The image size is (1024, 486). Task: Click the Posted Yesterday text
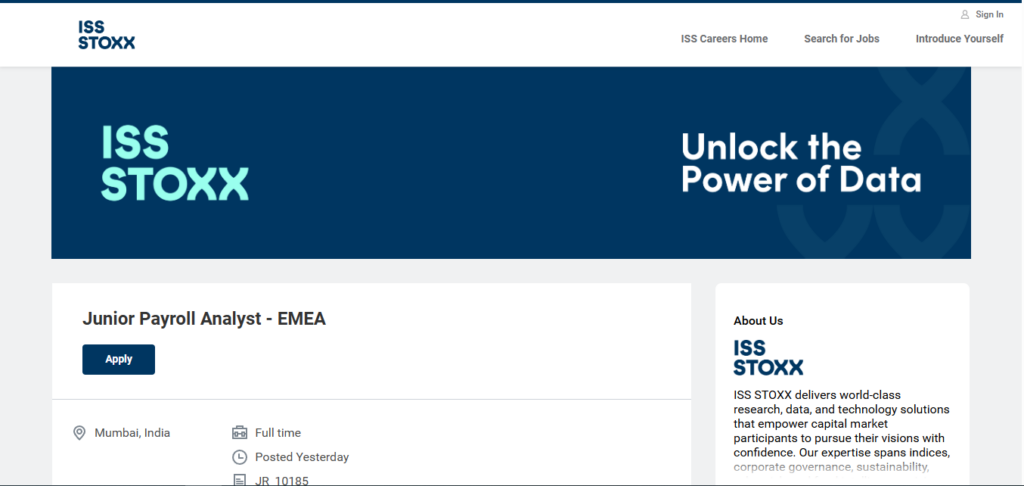[x=302, y=457]
